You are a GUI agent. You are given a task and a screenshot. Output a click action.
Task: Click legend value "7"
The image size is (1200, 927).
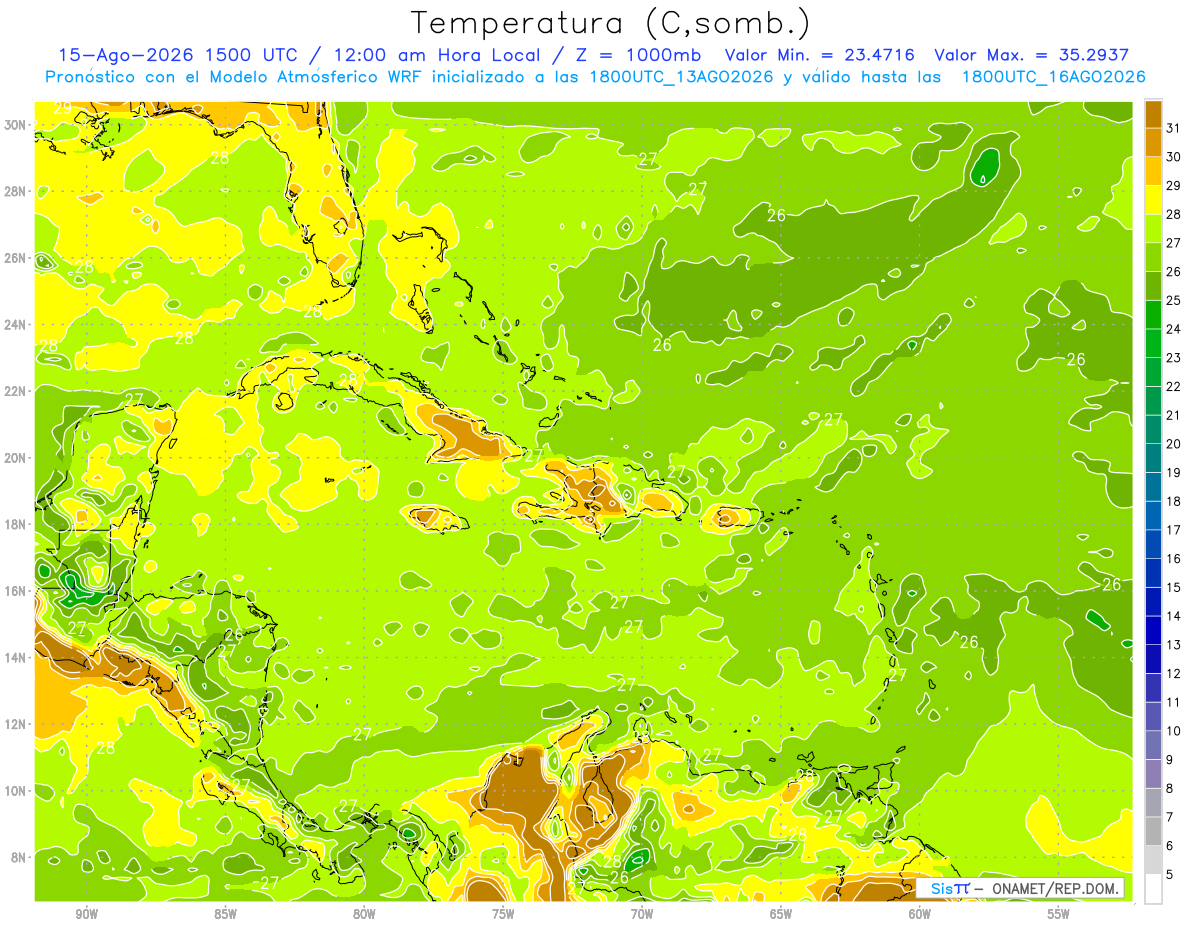1170,818
